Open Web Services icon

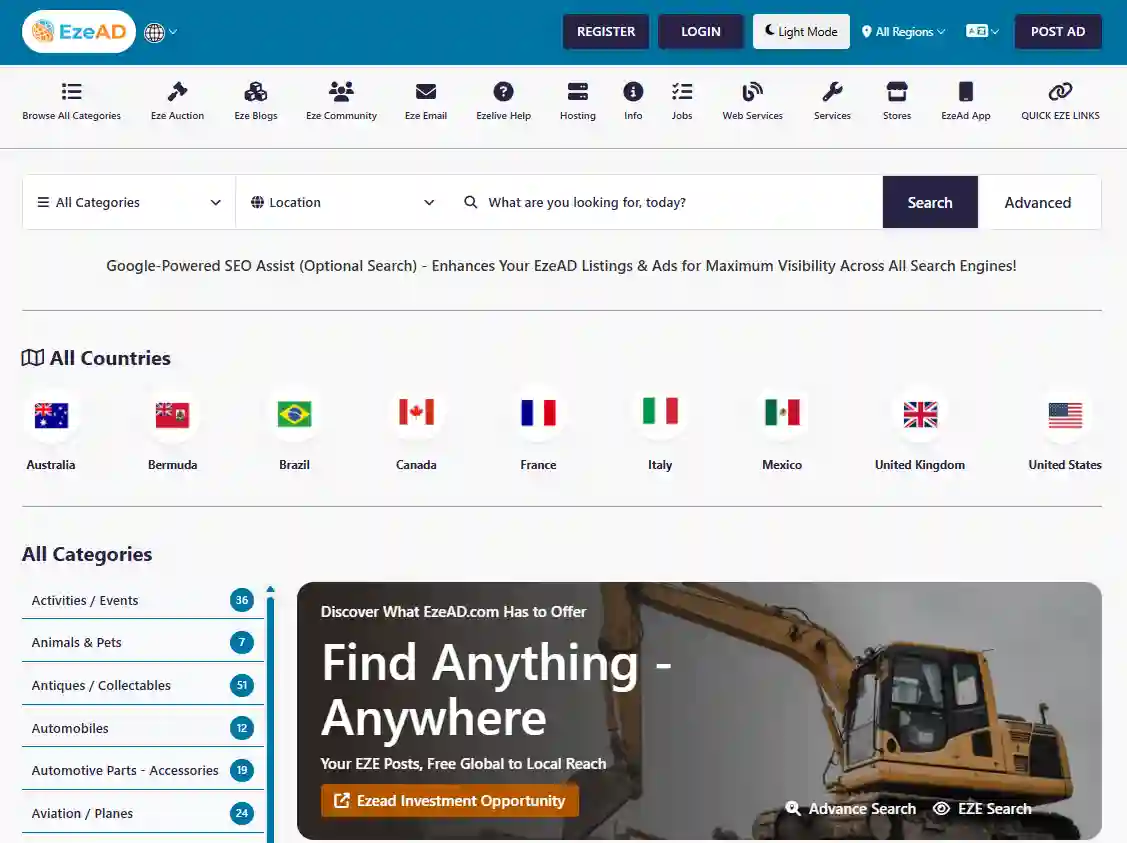point(752,92)
